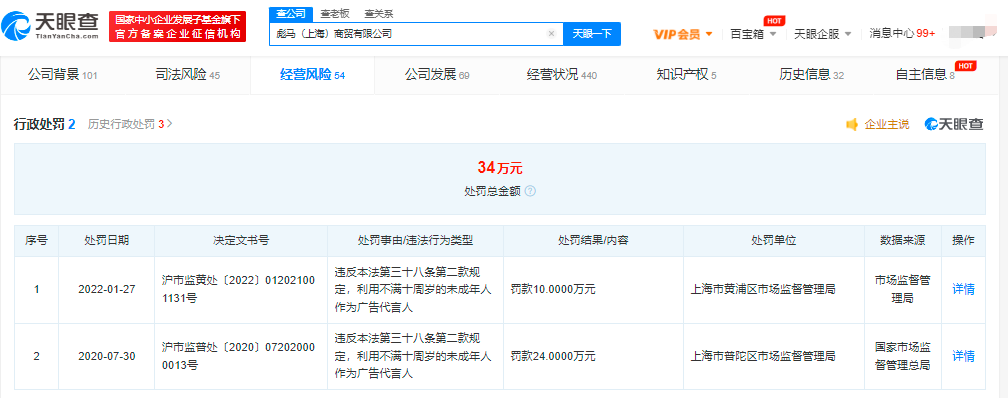Click the 处罚事由/违法行为类型 column header
The height and width of the screenshot is (398, 1008).
click(x=415, y=240)
